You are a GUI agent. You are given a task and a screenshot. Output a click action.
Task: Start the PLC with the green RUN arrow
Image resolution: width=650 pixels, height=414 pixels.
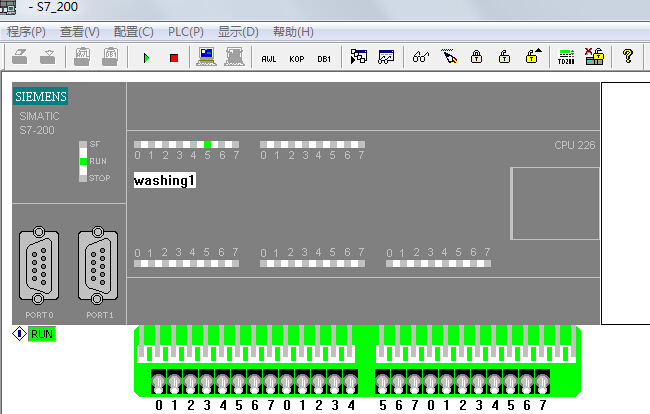[x=146, y=58]
